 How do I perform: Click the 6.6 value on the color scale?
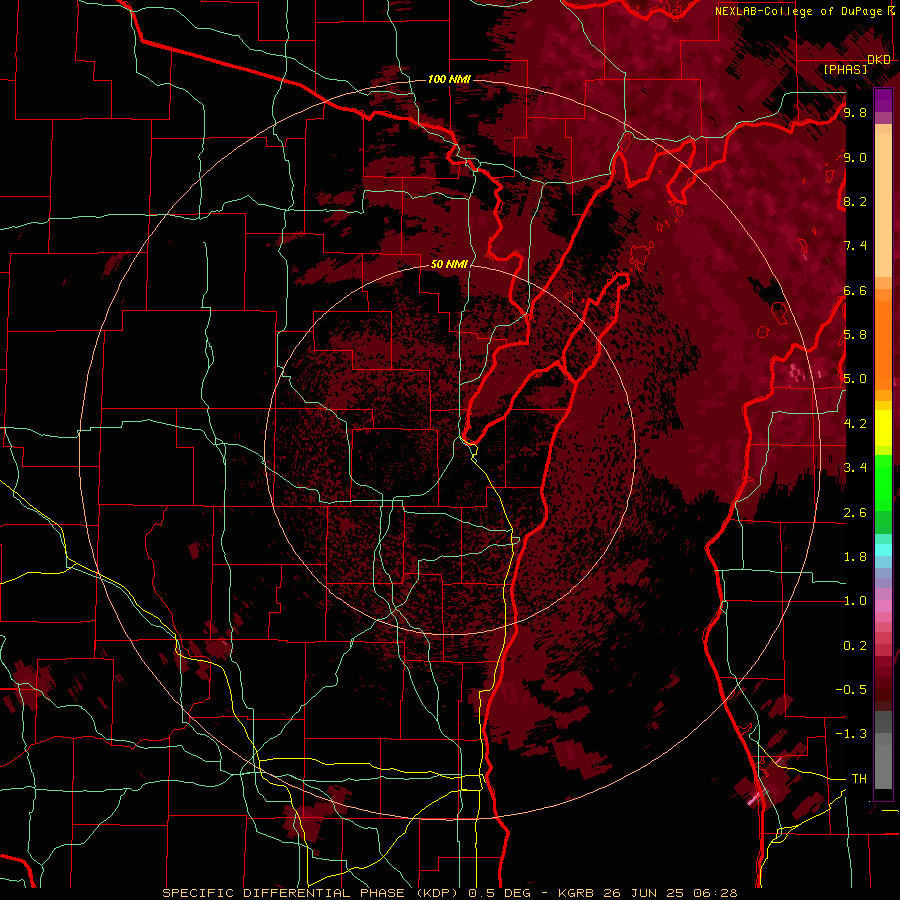(855, 290)
